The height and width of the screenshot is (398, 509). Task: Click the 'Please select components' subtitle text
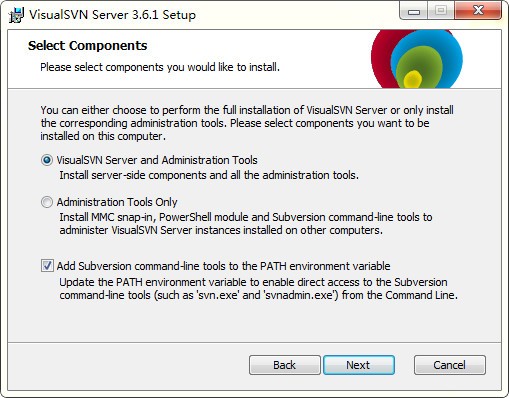pos(160,67)
